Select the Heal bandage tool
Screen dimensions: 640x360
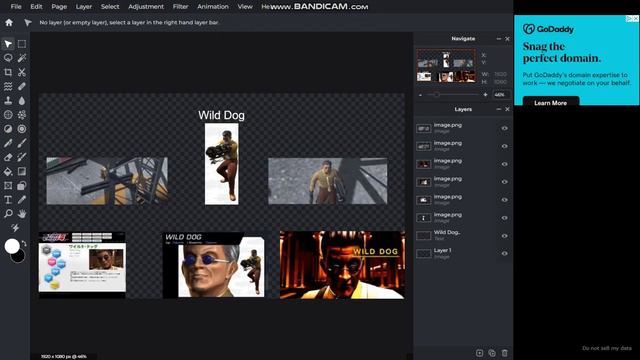22,86
